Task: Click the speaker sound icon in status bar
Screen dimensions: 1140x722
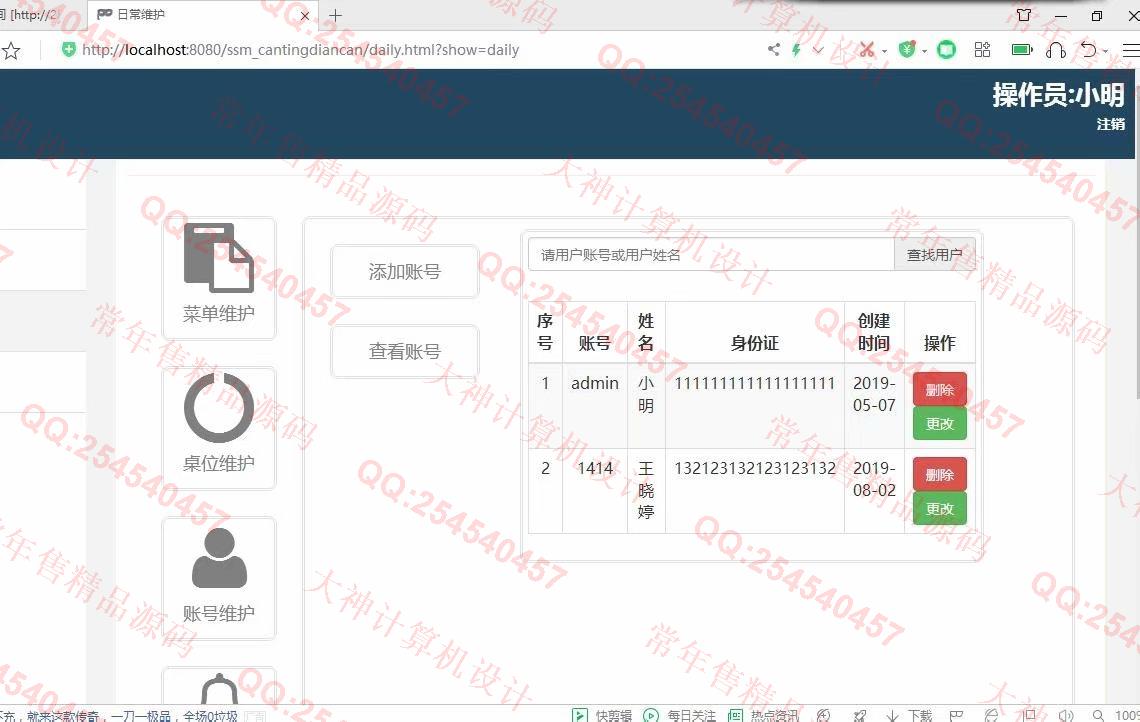Action: (1065, 715)
